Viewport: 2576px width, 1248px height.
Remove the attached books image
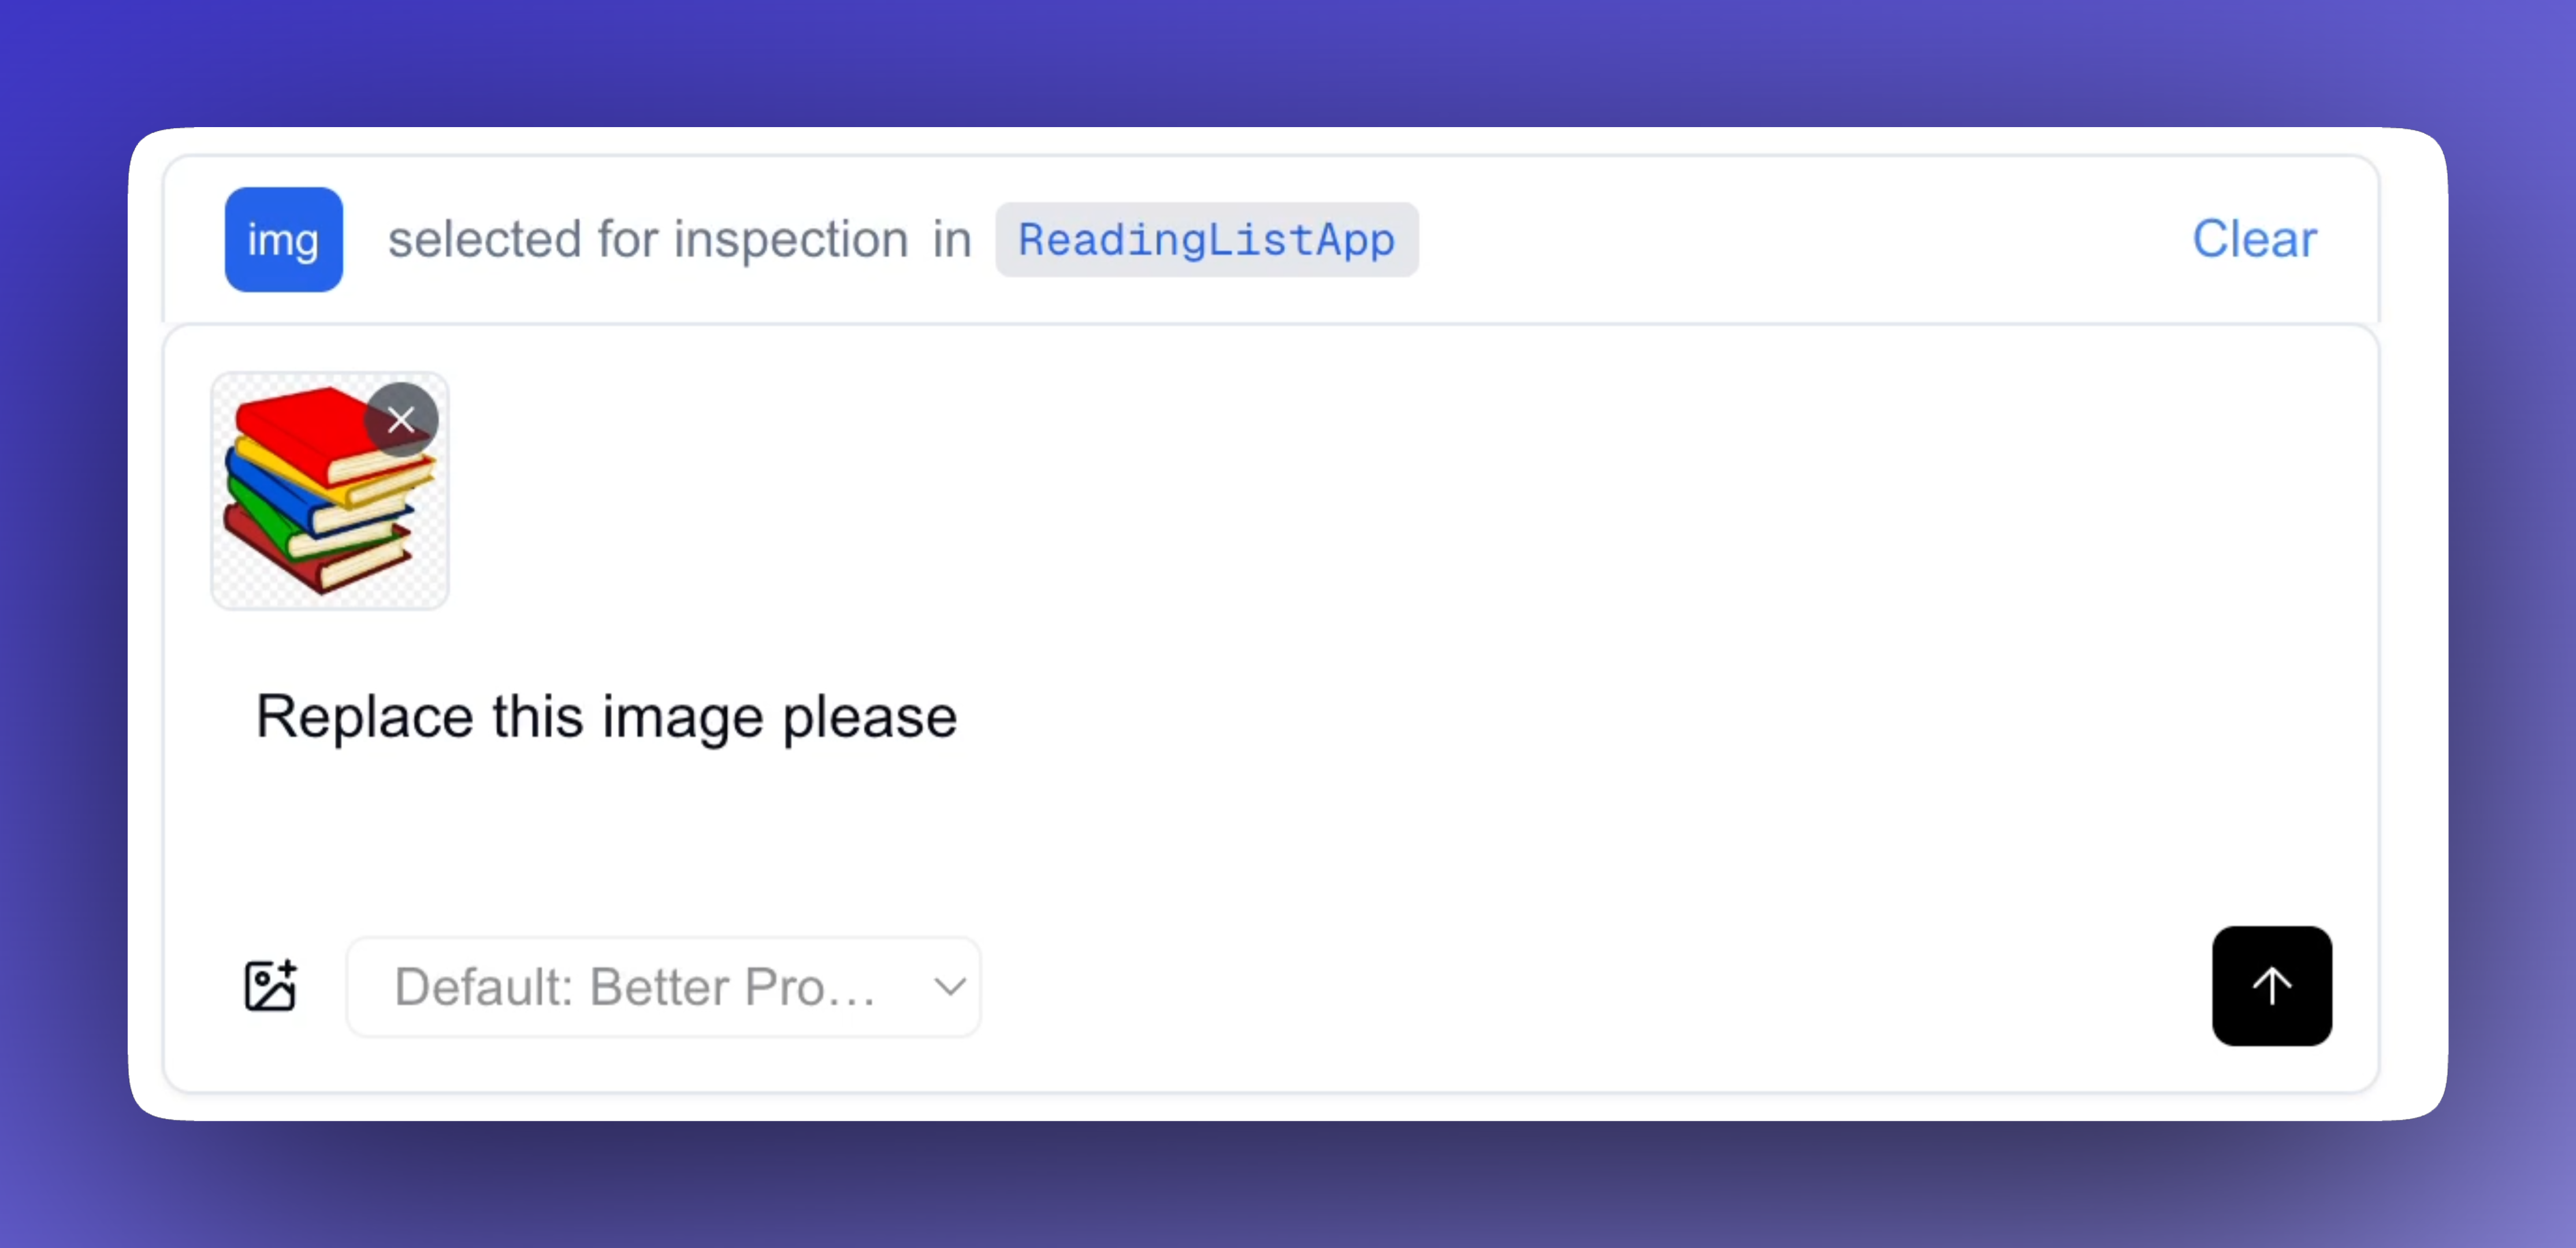click(x=401, y=420)
